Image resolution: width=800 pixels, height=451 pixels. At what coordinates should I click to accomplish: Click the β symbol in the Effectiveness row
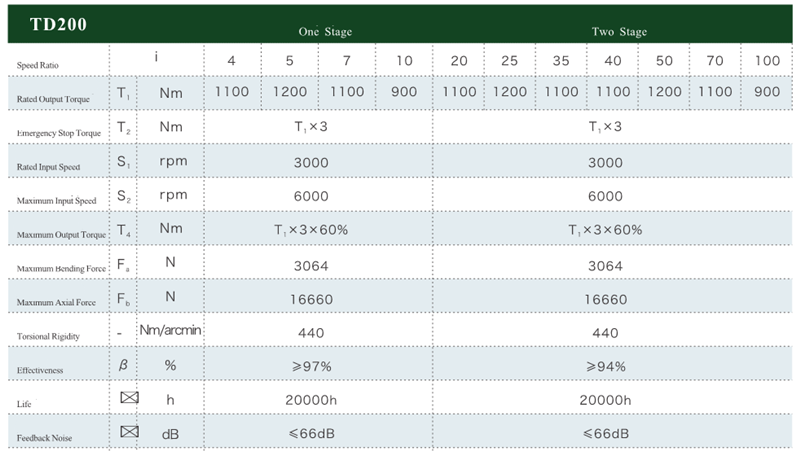tap(123, 365)
